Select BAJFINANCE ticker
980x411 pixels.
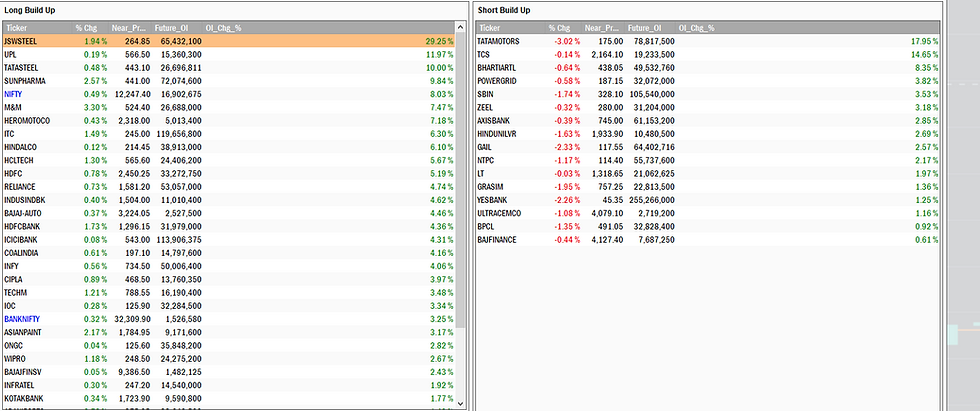point(496,239)
